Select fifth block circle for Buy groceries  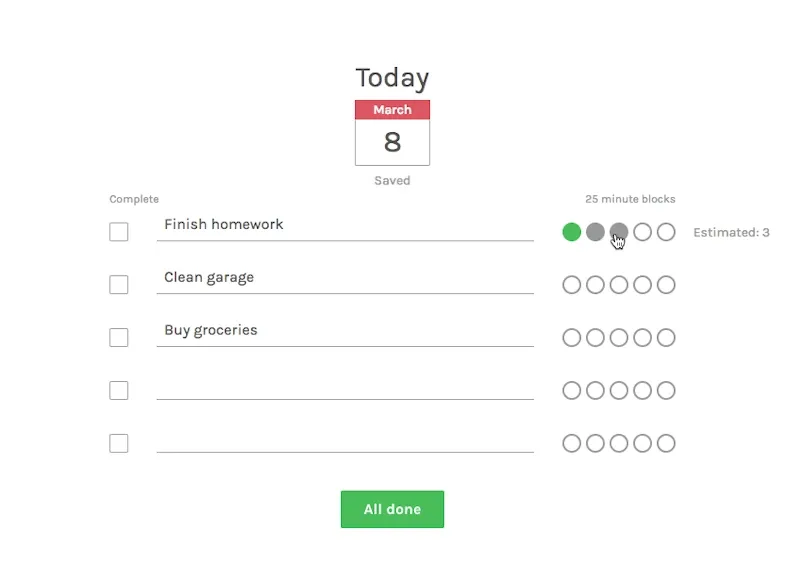pyautogui.click(x=666, y=337)
